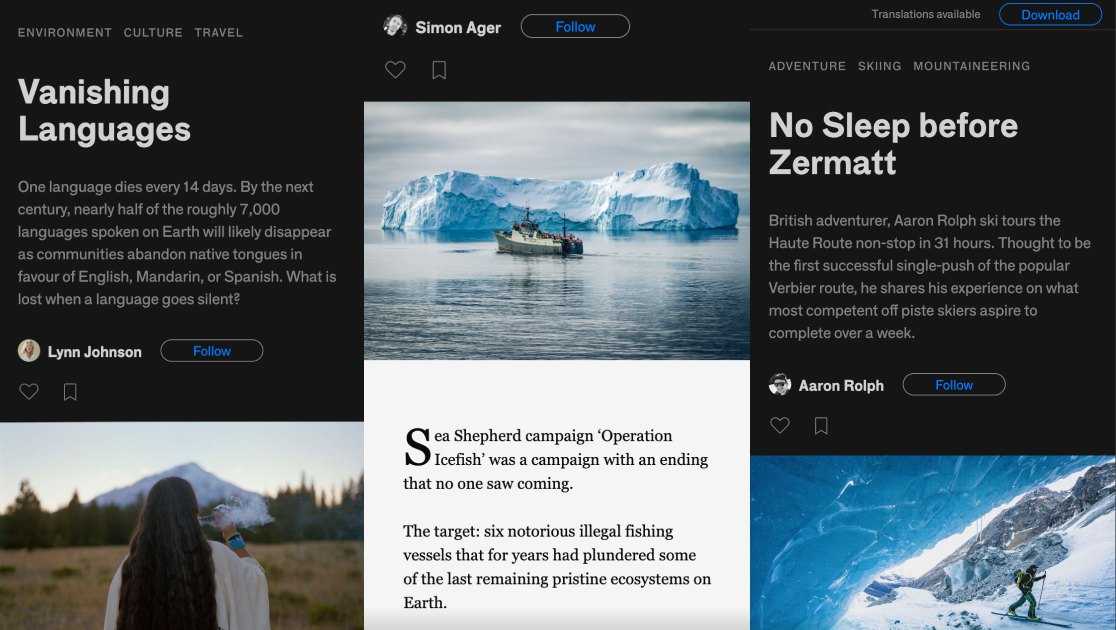Click author name Simon Ager
This screenshot has width=1116, height=630.
click(x=458, y=28)
